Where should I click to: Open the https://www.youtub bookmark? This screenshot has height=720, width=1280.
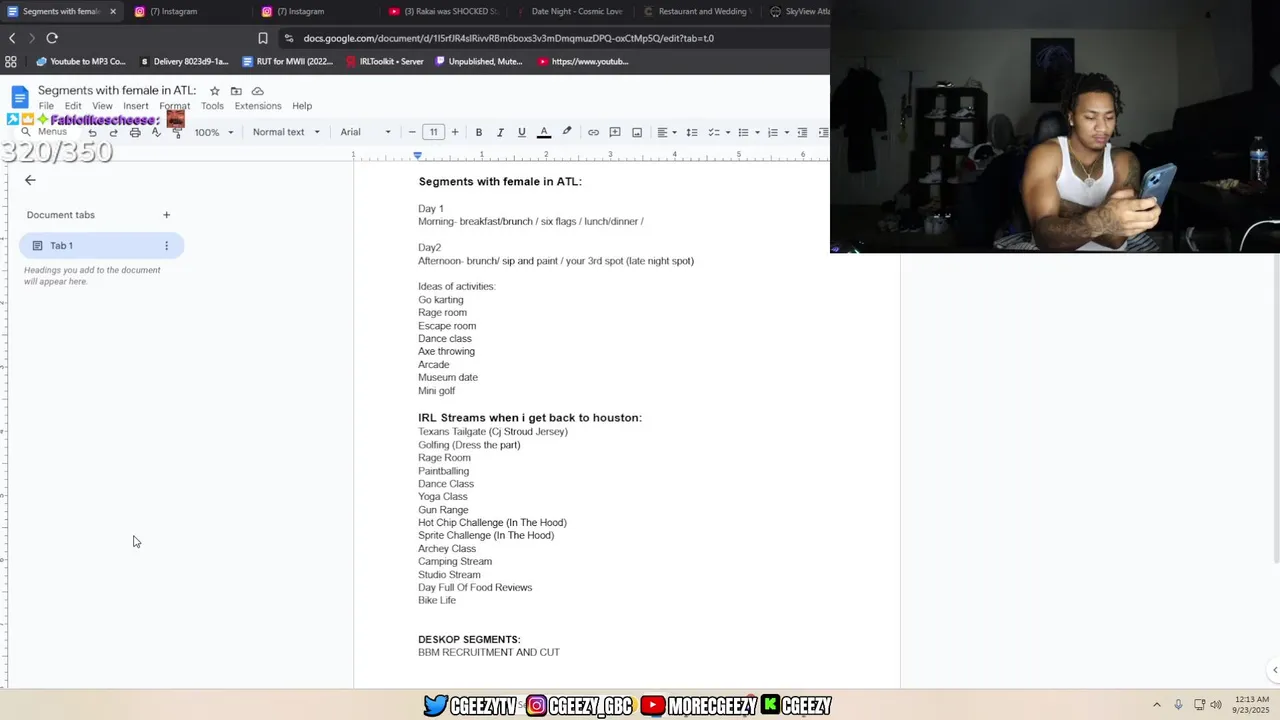583,61
